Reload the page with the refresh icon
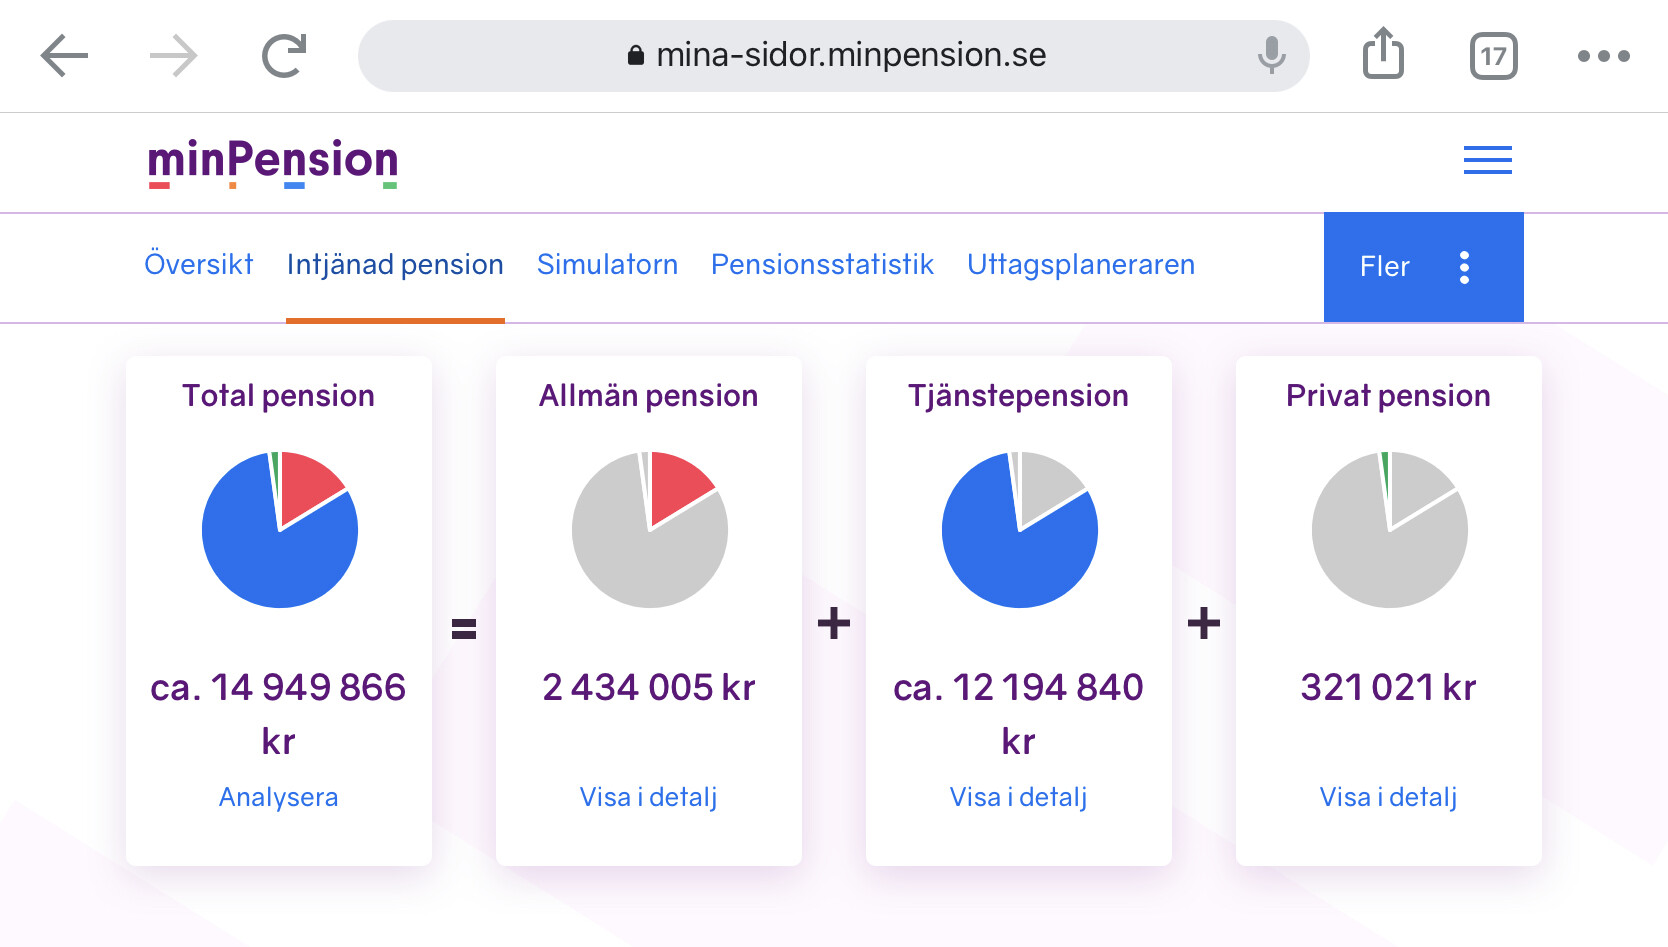Screen dimensions: 1668x947 (284, 56)
